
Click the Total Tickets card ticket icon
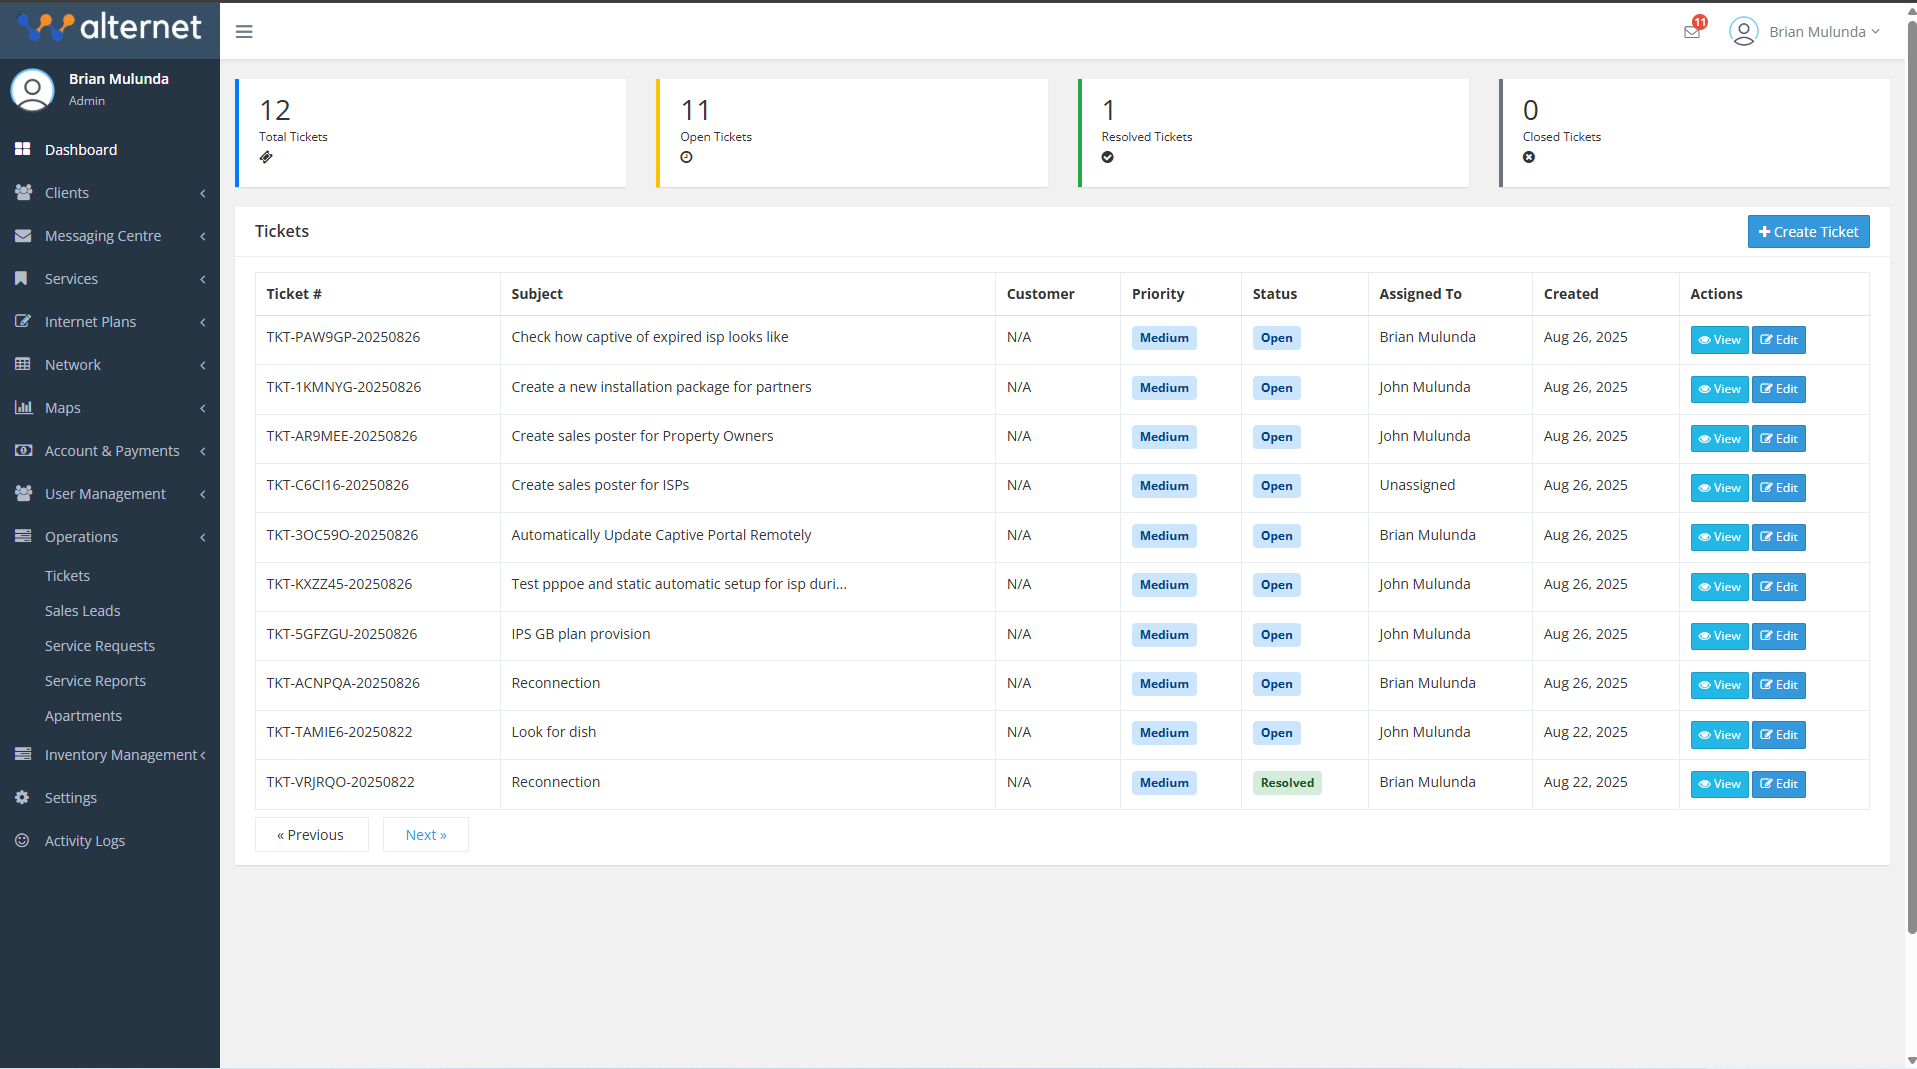pyautogui.click(x=266, y=157)
